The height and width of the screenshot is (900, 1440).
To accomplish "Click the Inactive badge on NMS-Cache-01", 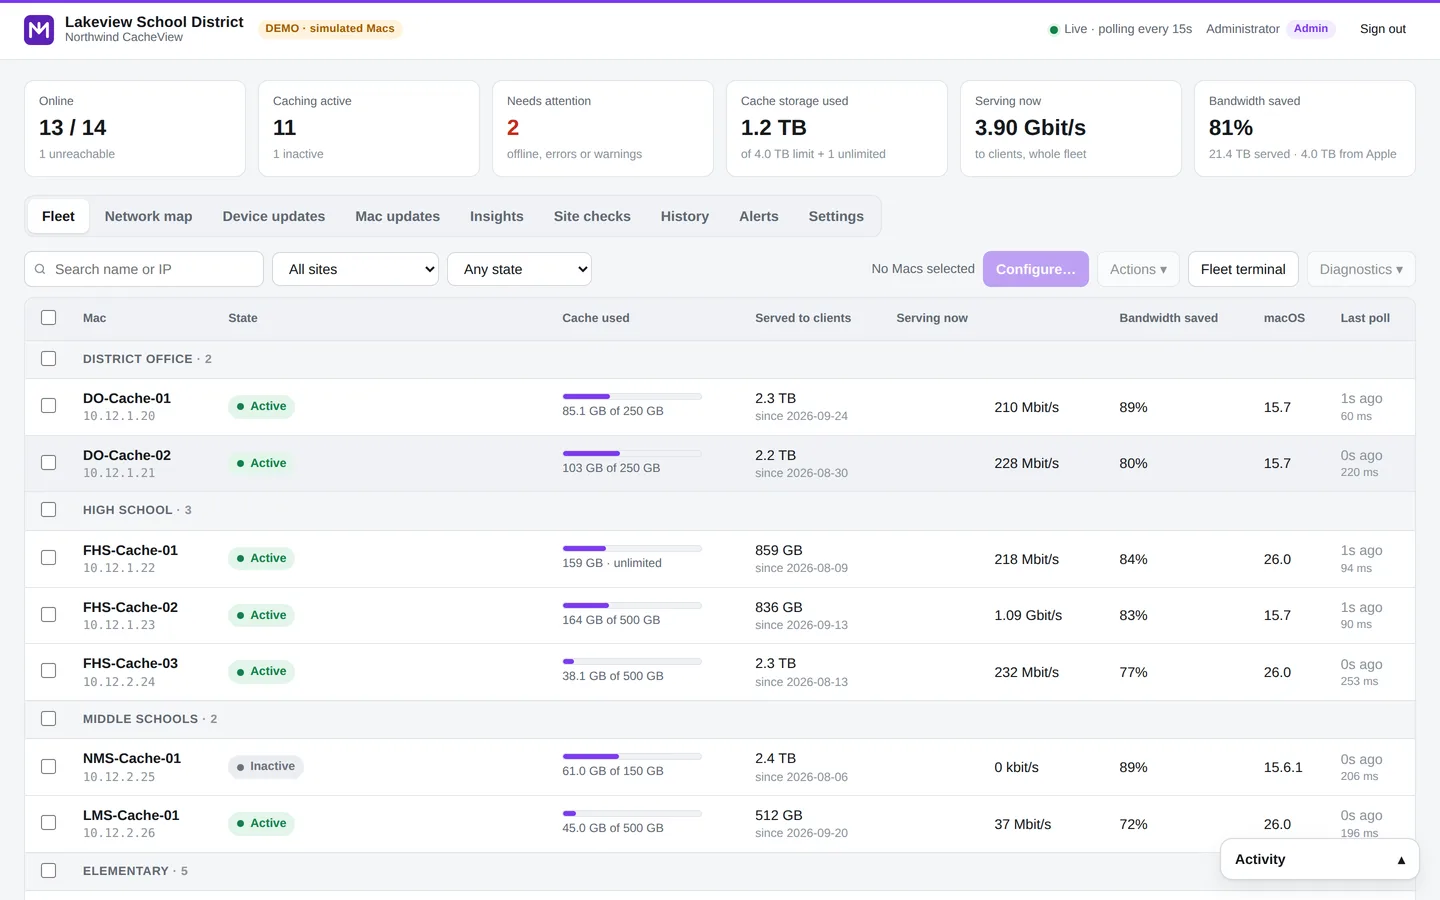I will coord(266,767).
